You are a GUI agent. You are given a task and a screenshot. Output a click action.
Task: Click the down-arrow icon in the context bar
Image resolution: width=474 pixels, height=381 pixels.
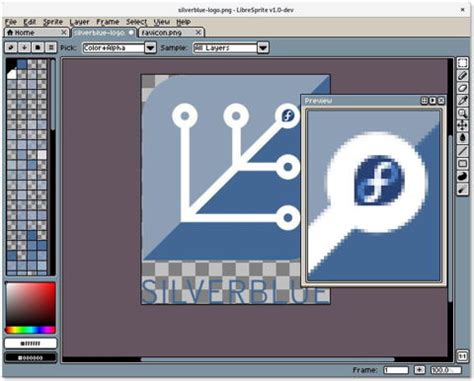[x=24, y=48]
